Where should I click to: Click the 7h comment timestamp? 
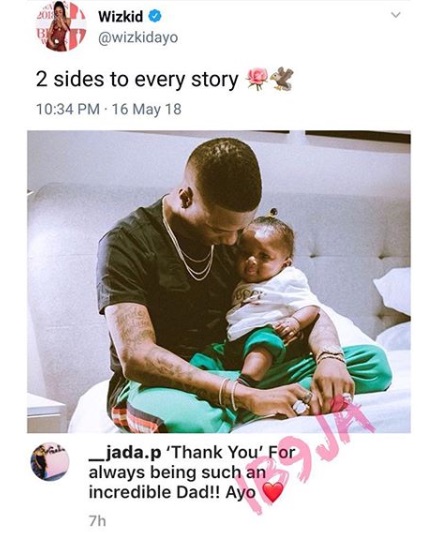(x=97, y=521)
